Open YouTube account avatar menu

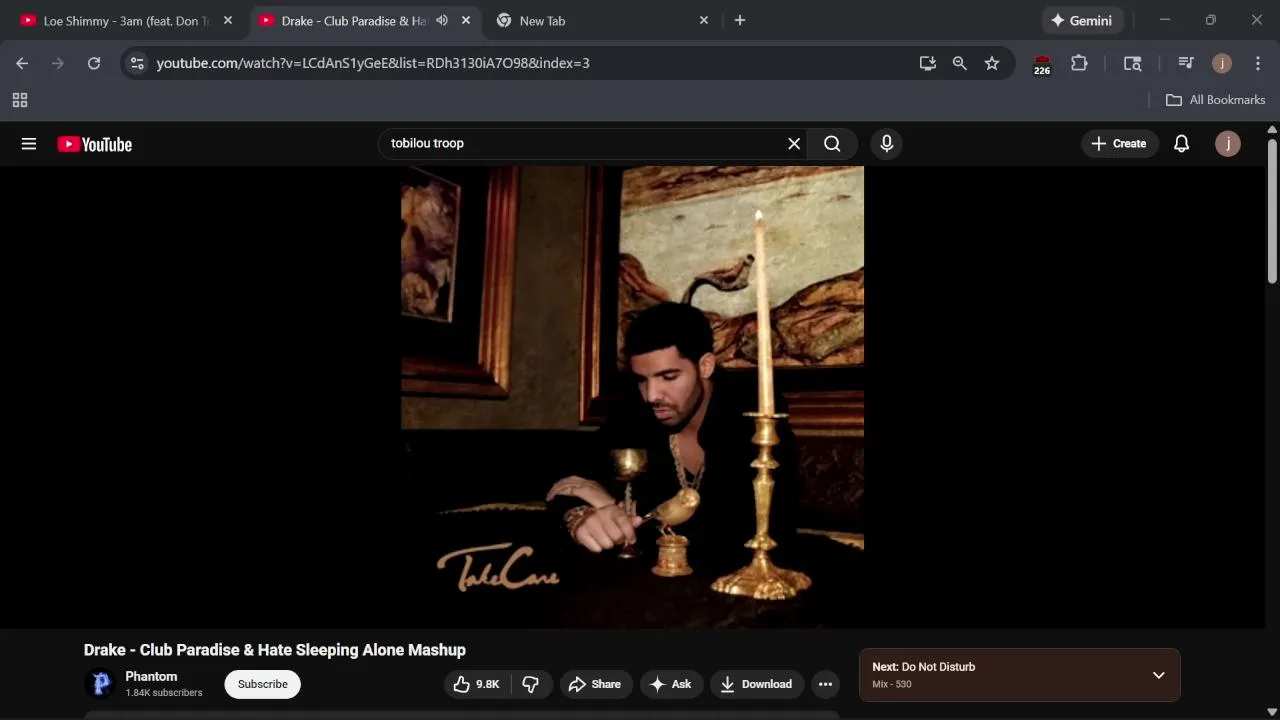pyautogui.click(x=1228, y=144)
